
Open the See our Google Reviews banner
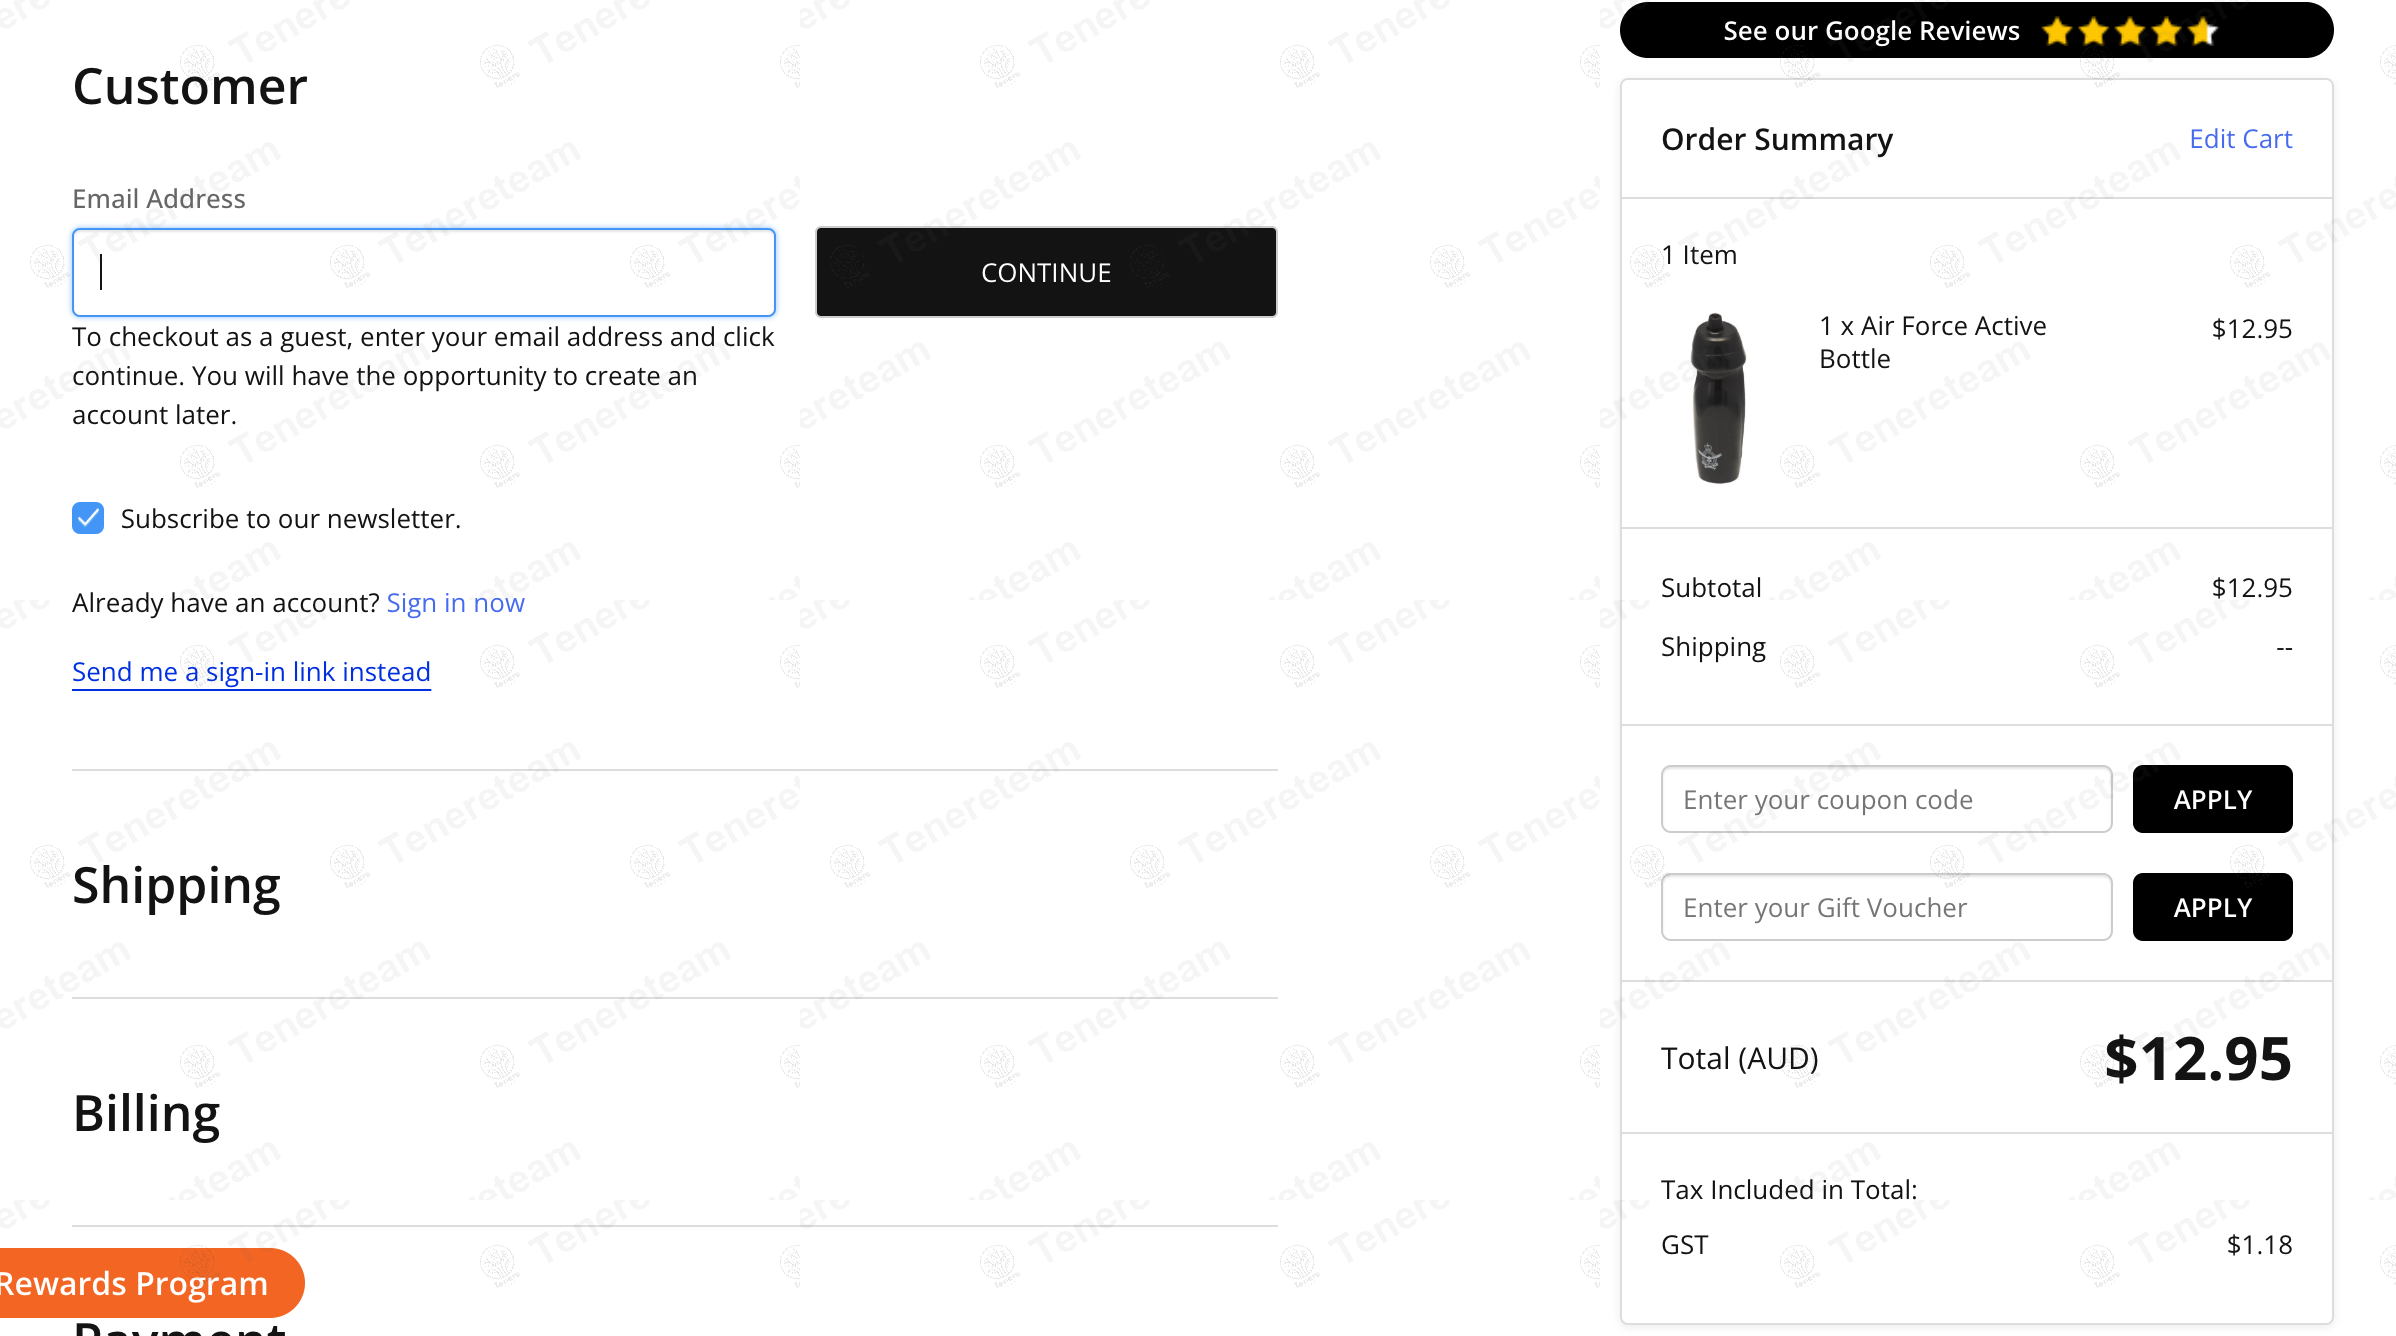[1870, 31]
